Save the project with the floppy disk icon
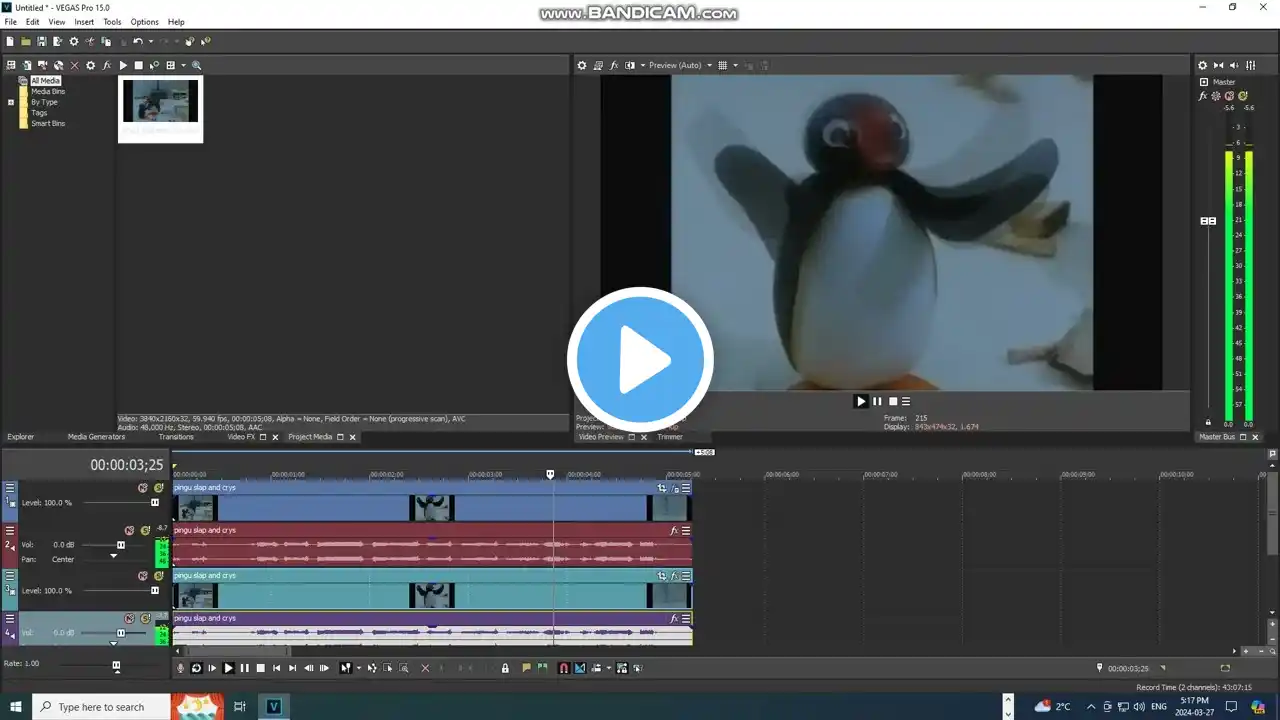The width and height of the screenshot is (1280, 720). [x=42, y=41]
